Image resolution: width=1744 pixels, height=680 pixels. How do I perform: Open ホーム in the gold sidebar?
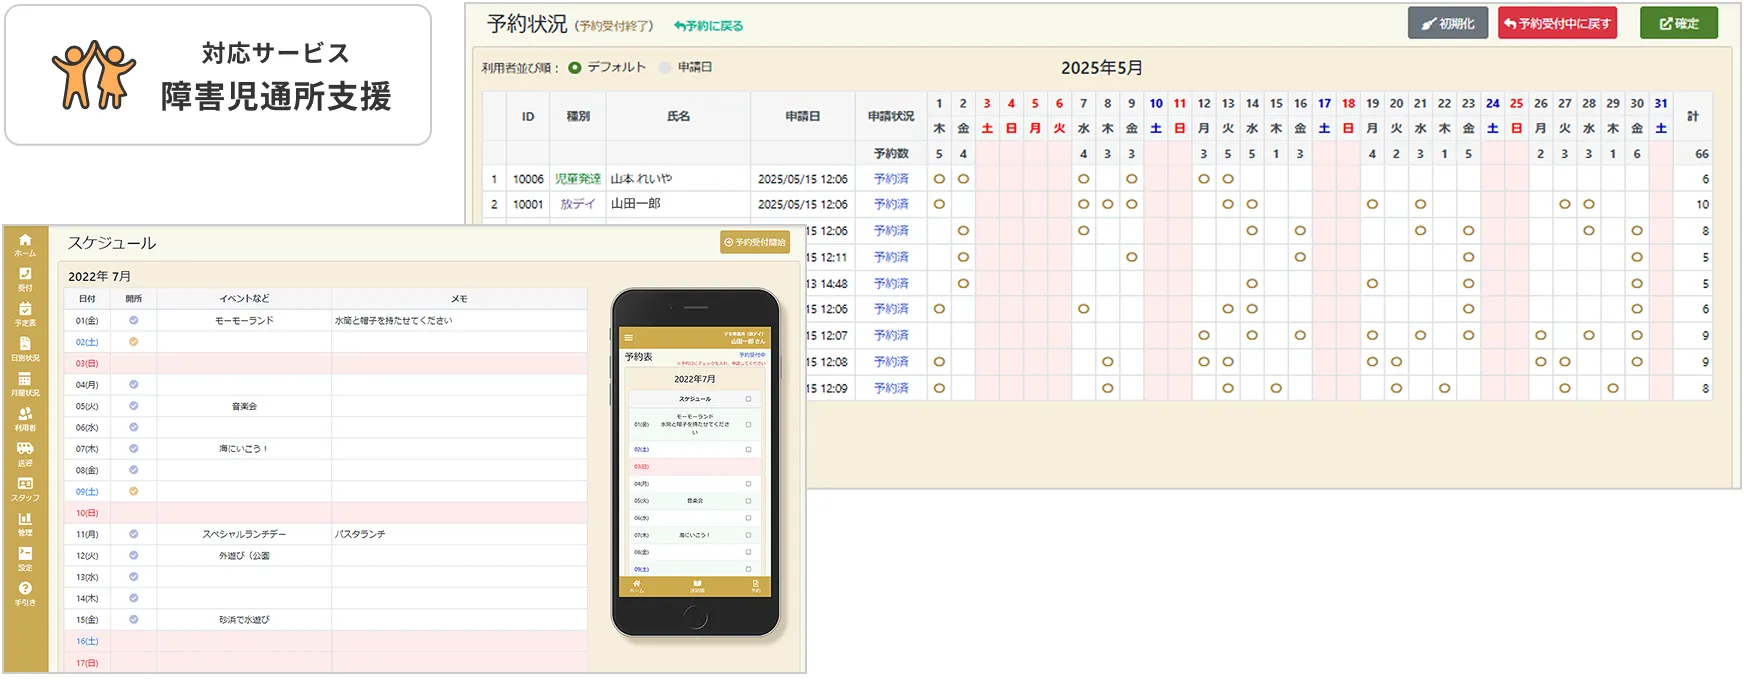(25, 245)
